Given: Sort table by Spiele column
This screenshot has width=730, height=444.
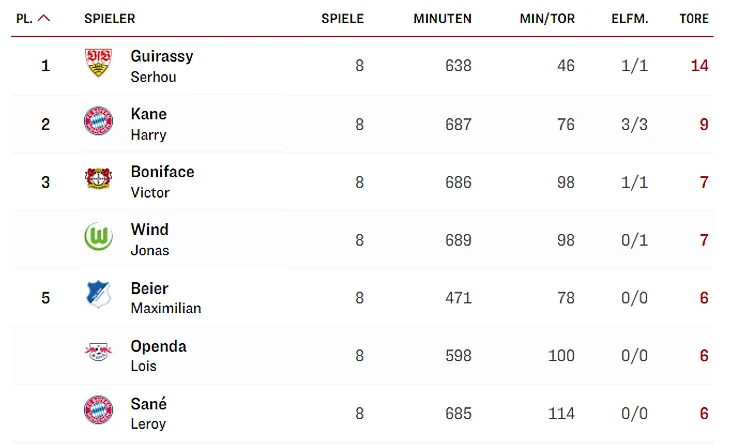Looking at the screenshot, I should (342, 18).
